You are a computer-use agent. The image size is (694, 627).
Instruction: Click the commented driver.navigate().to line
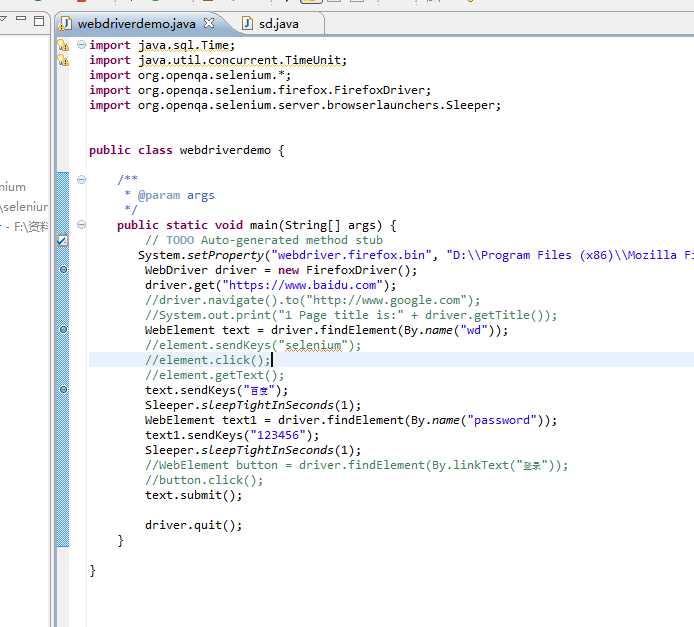(312, 300)
